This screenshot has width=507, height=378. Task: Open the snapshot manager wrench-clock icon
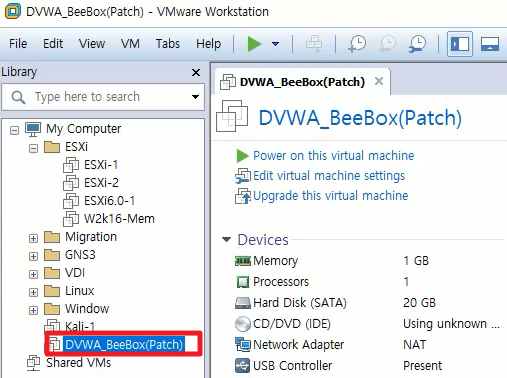(x=417, y=44)
